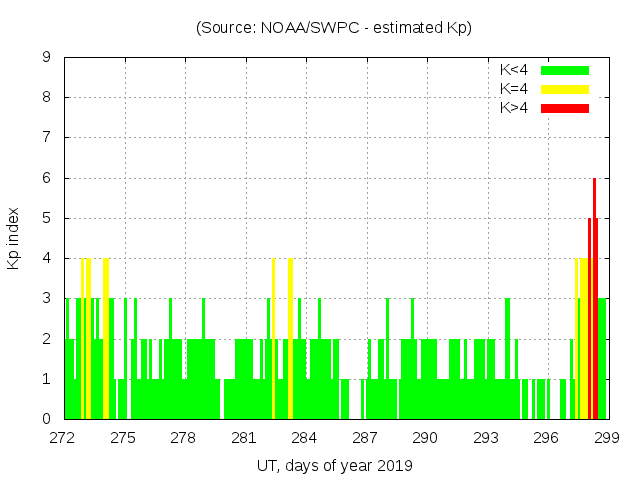Click the red K>4 legend swatch
Screen dimensions: 640x480
[x=565, y=108]
